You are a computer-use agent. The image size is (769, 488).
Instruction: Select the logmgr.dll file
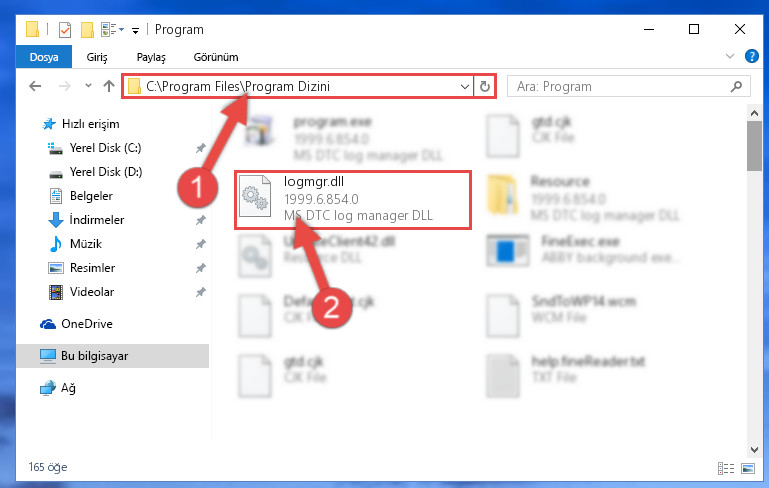(353, 200)
